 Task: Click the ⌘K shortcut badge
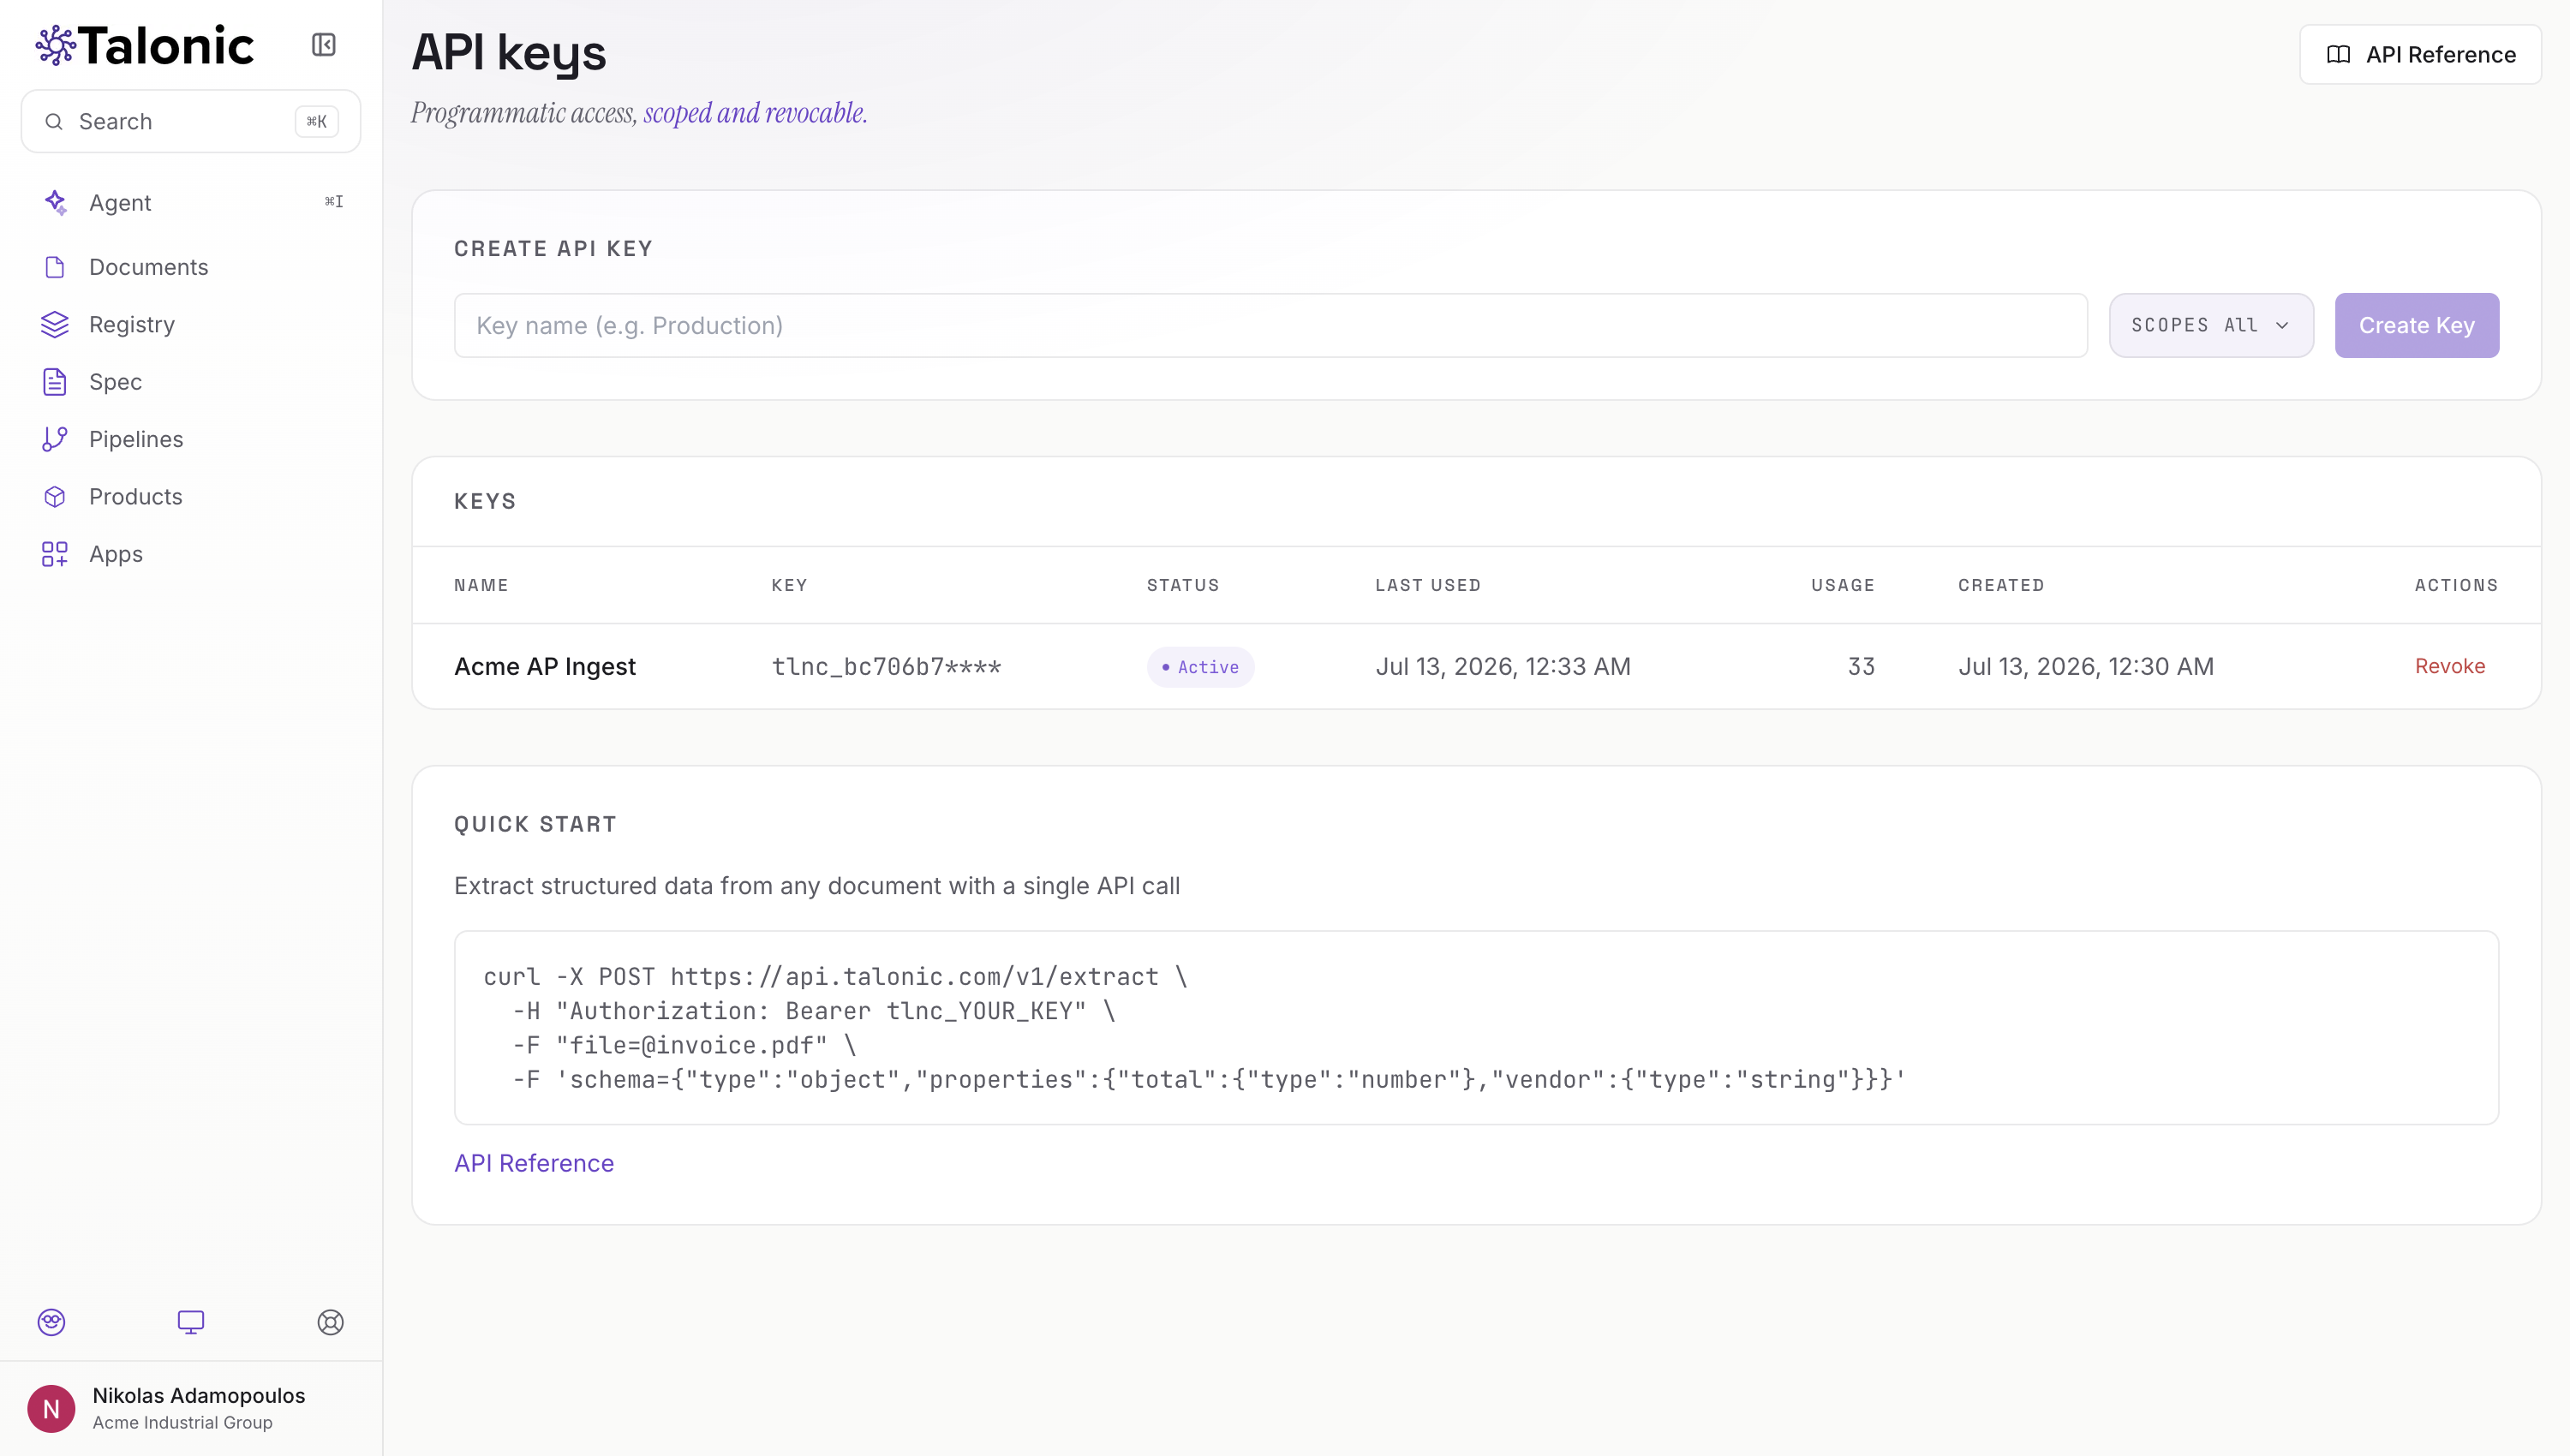coord(316,121)
